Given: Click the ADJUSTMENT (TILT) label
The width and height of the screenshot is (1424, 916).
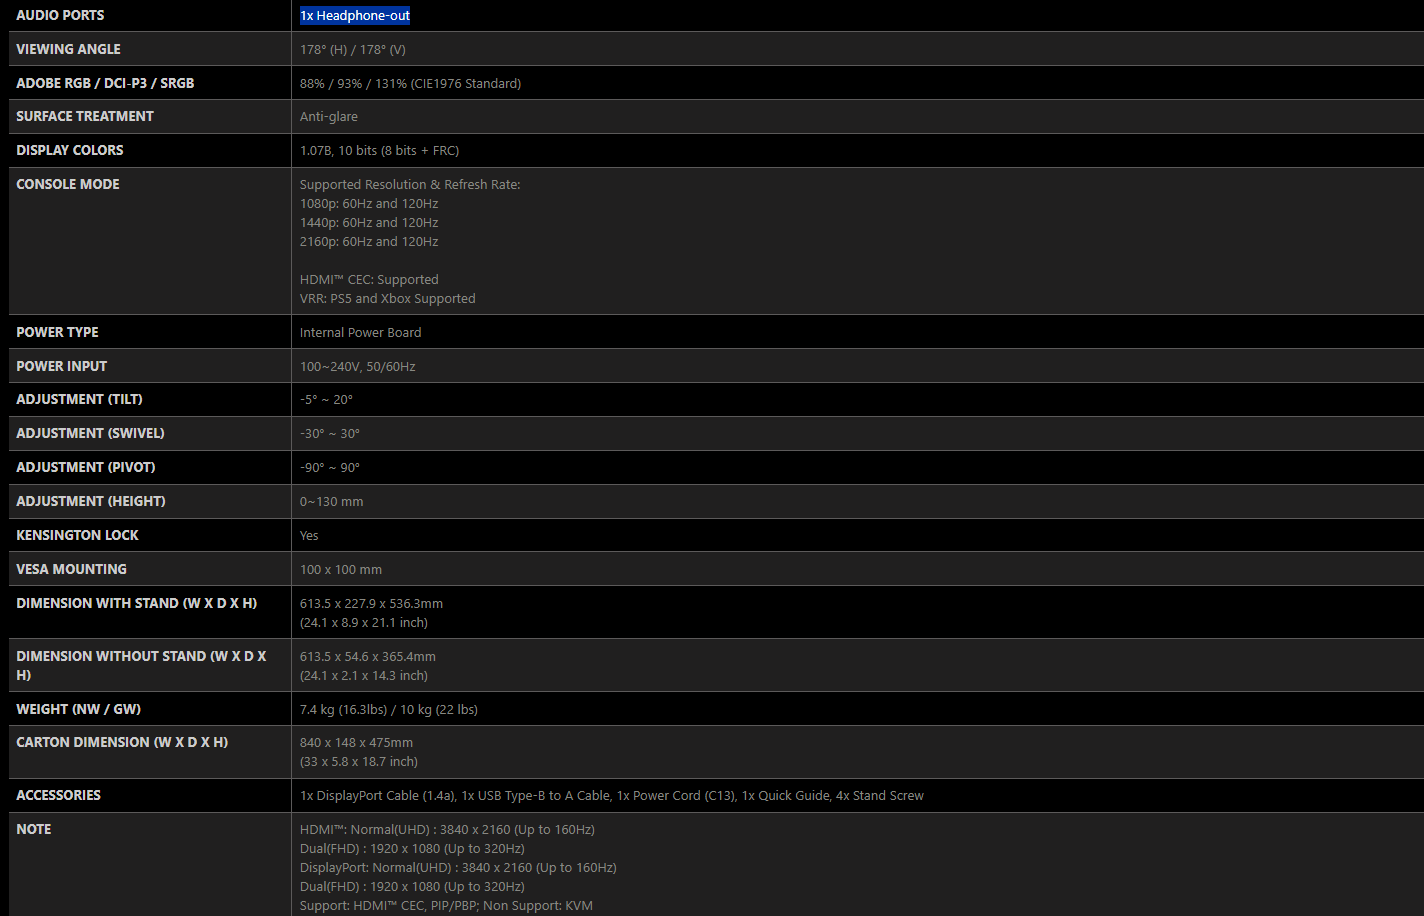Looking at the screenshot, I should click(x=79, y=399).
